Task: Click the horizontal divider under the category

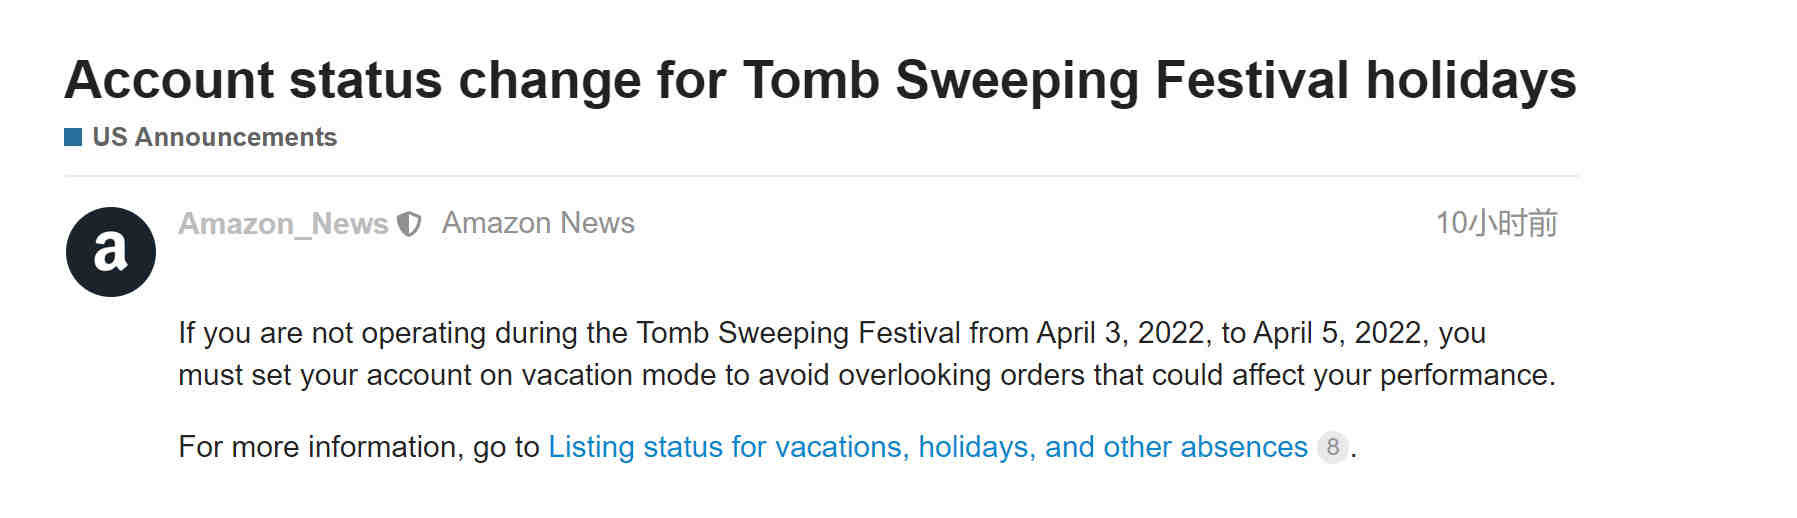Action: pyautogui.click(x=822, y=176)
